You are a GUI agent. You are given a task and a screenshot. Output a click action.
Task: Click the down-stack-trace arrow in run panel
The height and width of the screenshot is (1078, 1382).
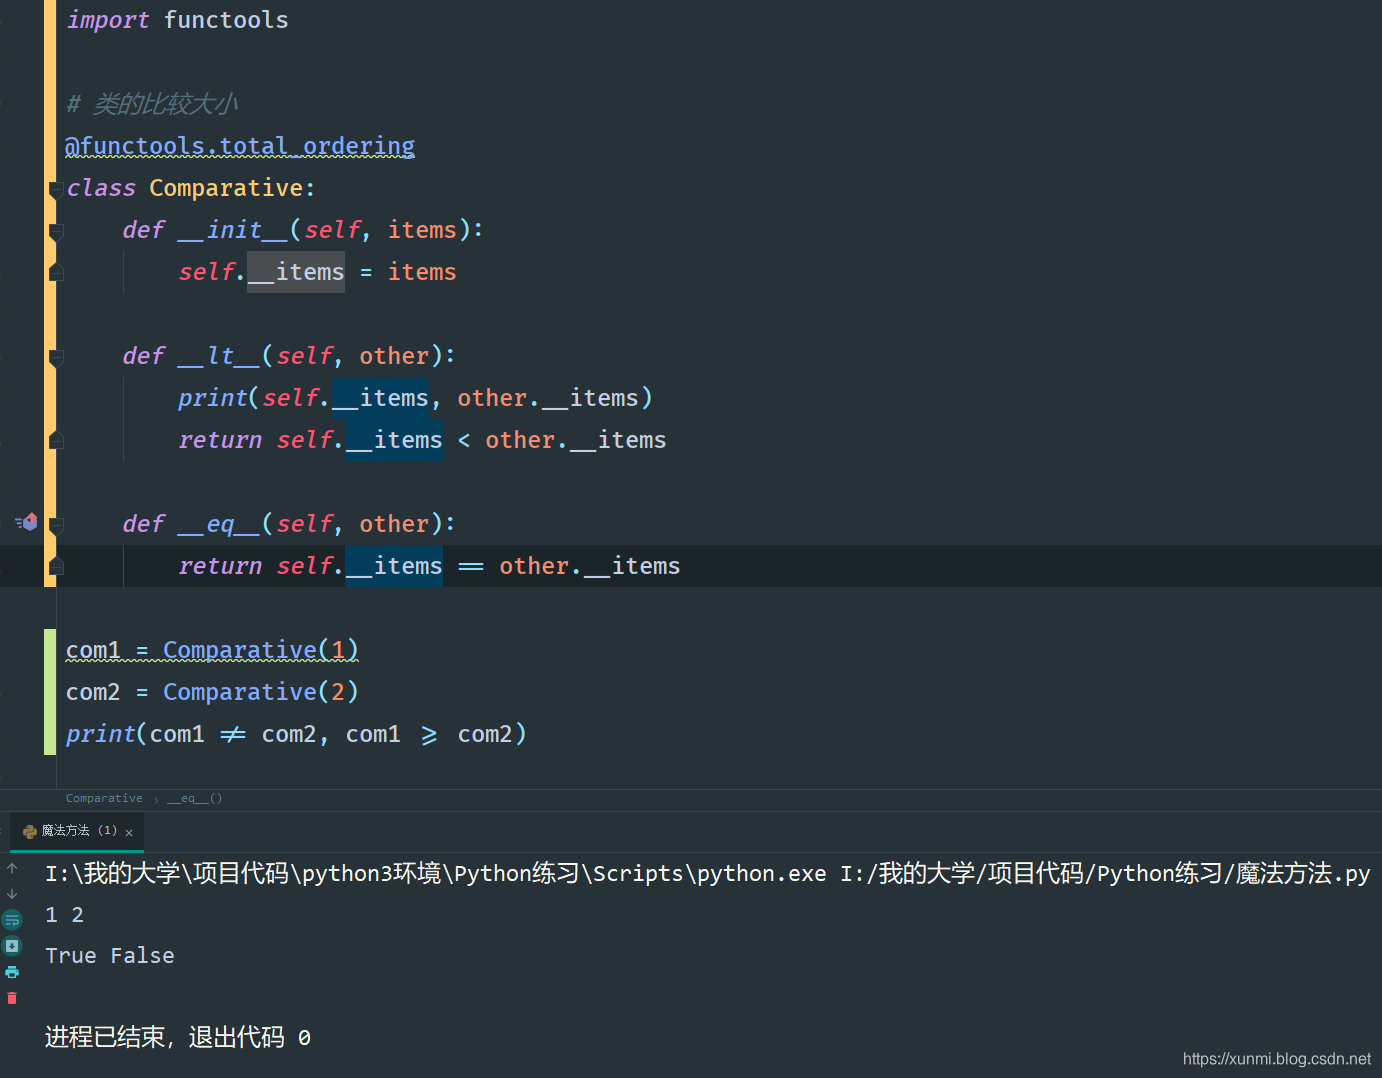[12, 894]
